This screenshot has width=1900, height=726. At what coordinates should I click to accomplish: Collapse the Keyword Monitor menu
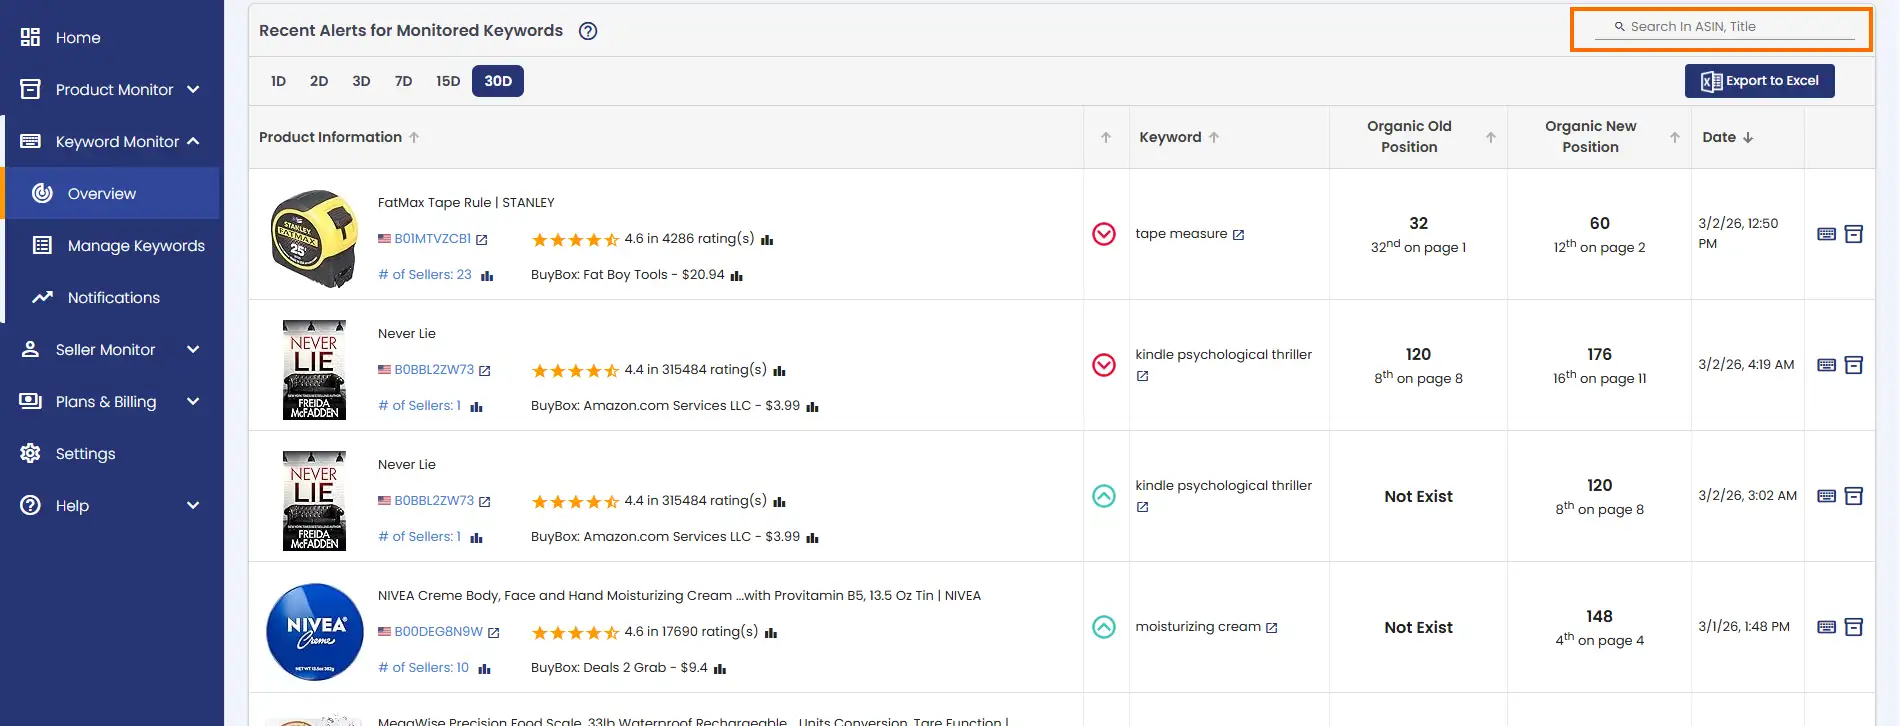110,142
